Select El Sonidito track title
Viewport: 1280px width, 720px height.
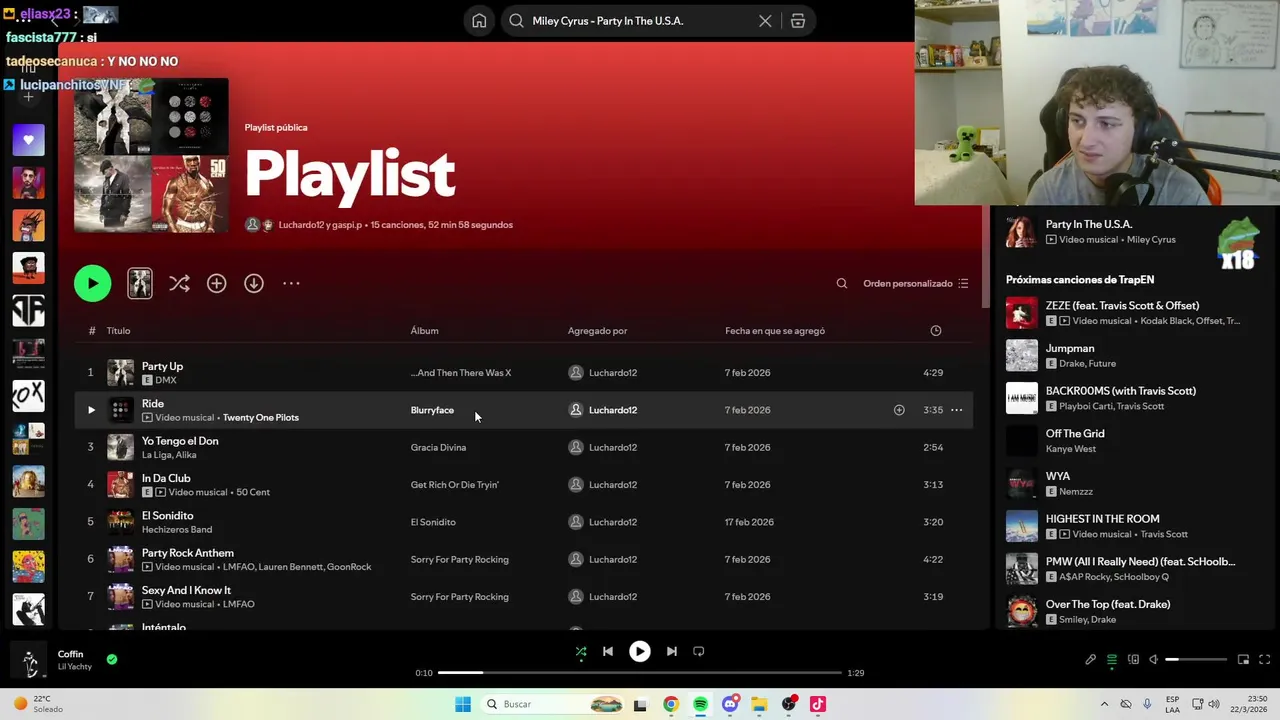[168, 516]
